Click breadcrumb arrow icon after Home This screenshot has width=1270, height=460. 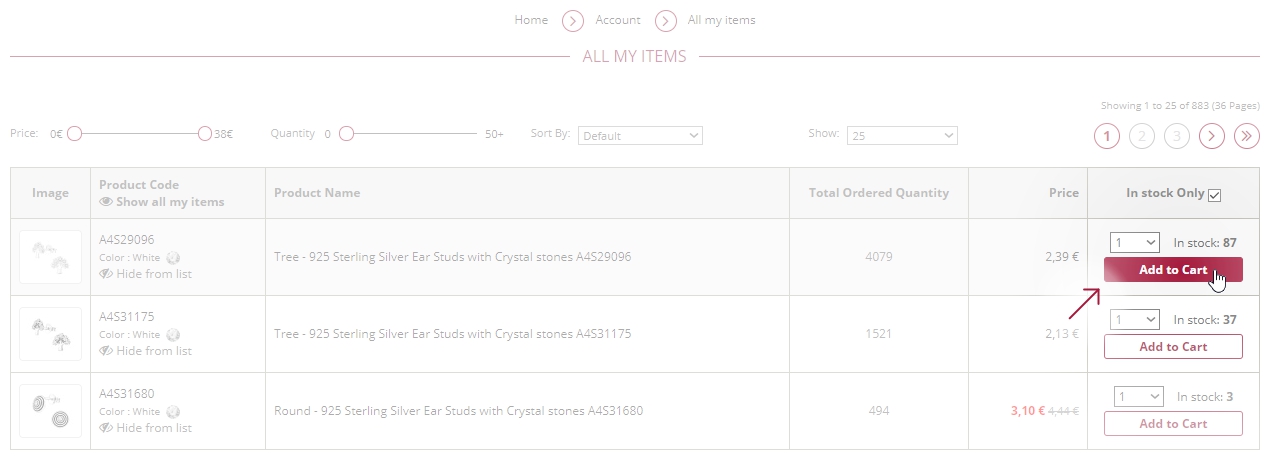pos(572,21)
